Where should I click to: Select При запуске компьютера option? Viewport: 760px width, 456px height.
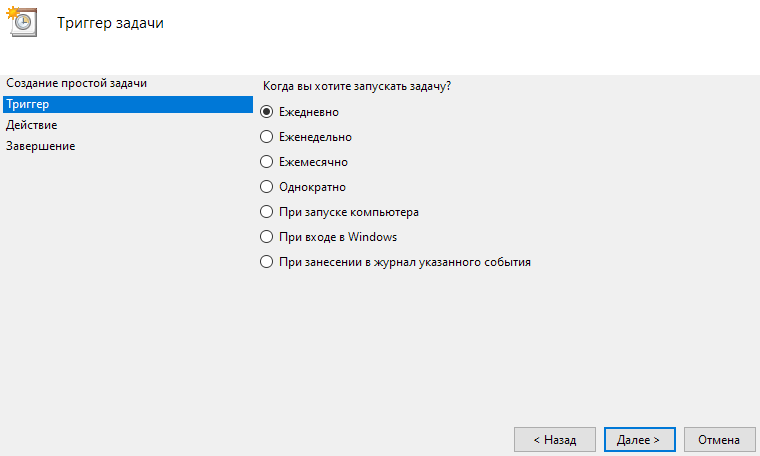(x=266, y=212)
